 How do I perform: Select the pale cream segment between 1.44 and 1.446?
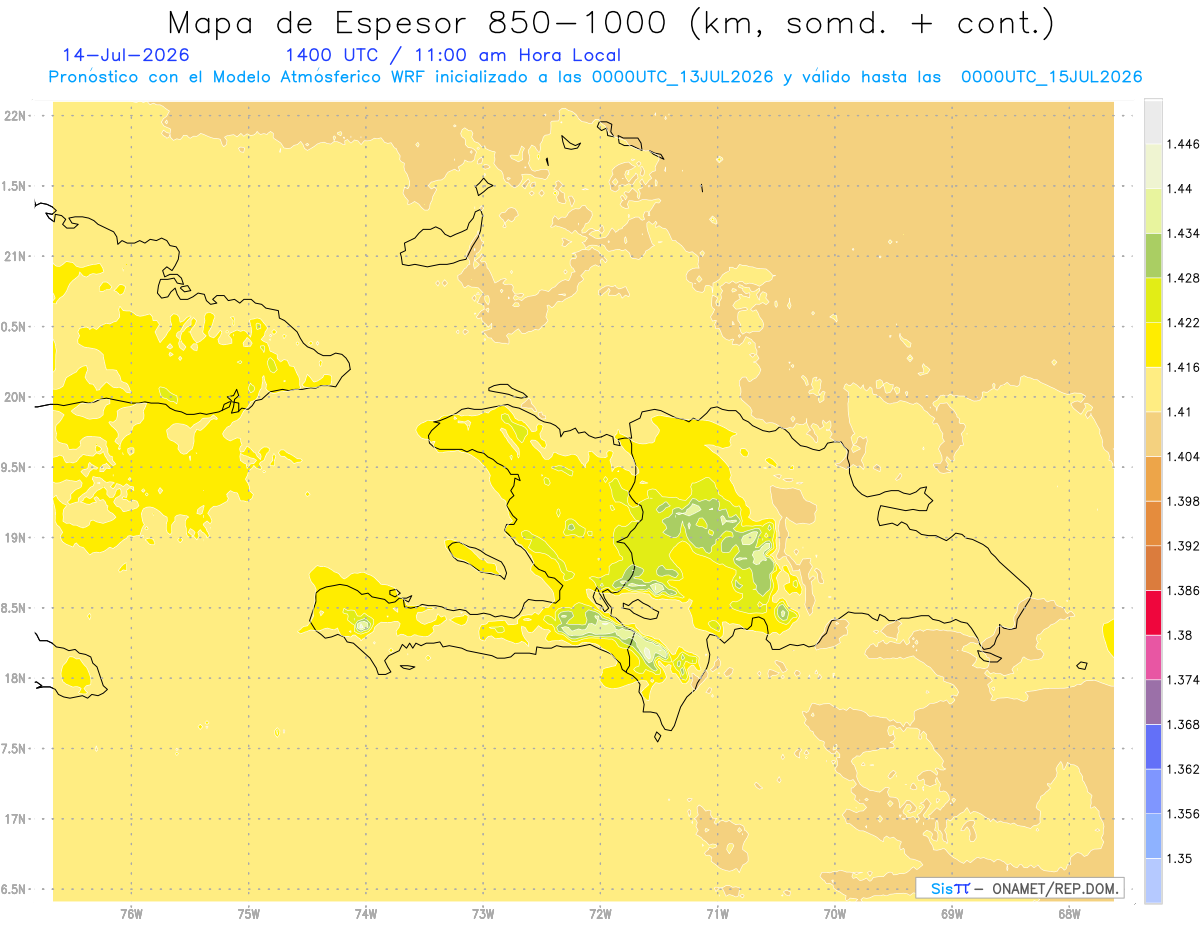click(1153, 166)
